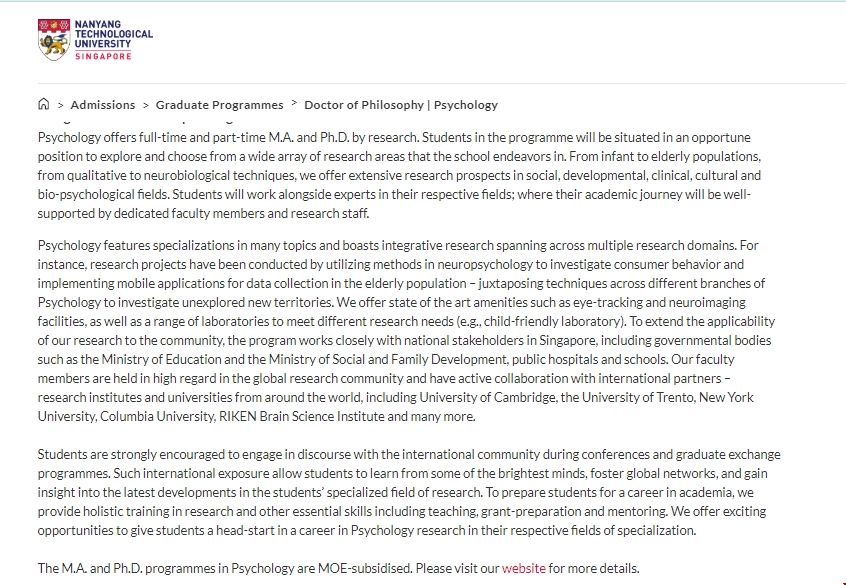Click the paragraph starting 'Students are strongly encouraged'
Viewport: 846px width, 585px height.
click(x=400, y=492)
